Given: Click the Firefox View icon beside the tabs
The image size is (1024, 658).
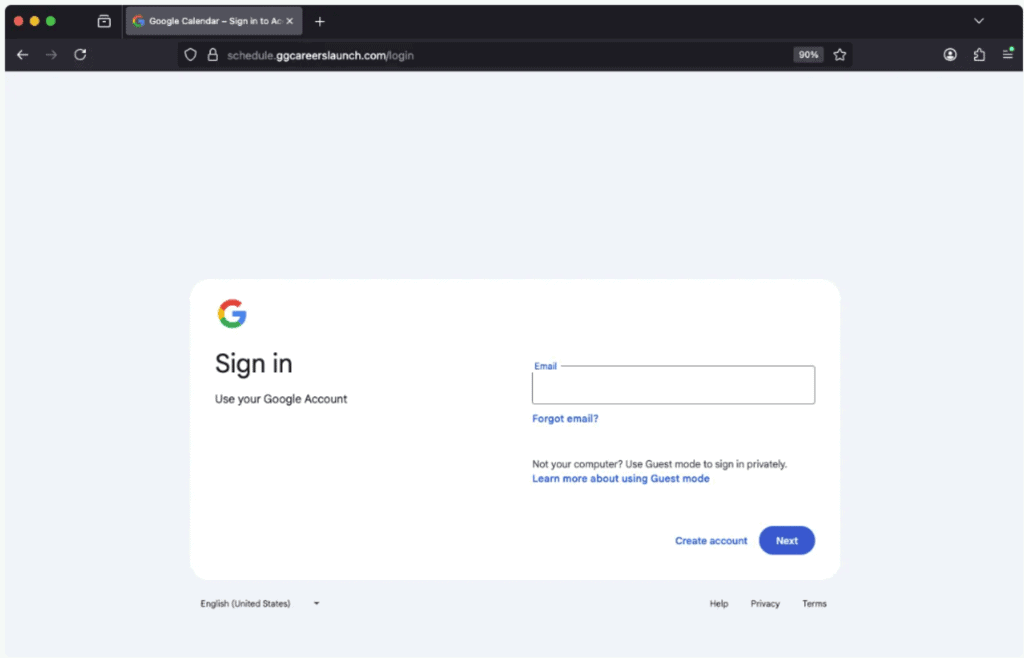Looking at the screenshot, I should point(104,21).
